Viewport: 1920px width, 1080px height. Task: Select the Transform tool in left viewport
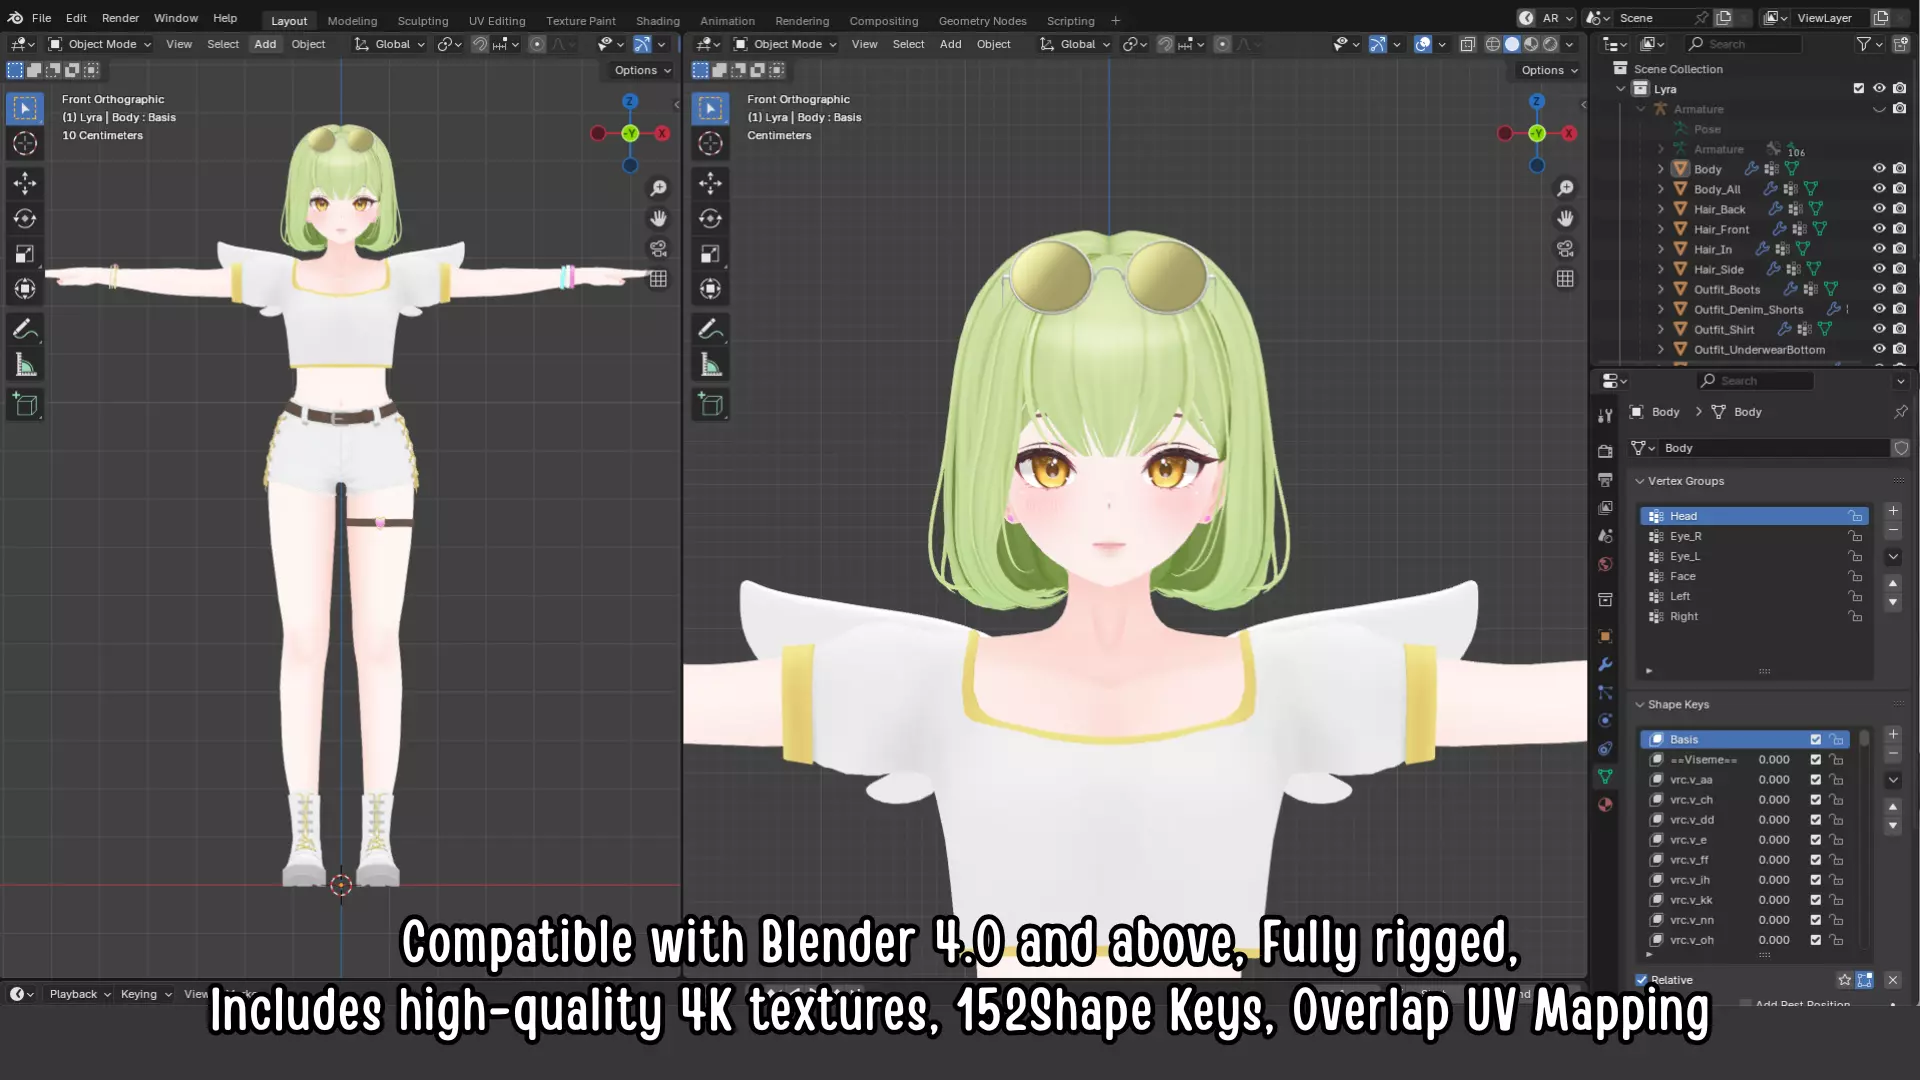pyautogui.click(x=25, y=289)
